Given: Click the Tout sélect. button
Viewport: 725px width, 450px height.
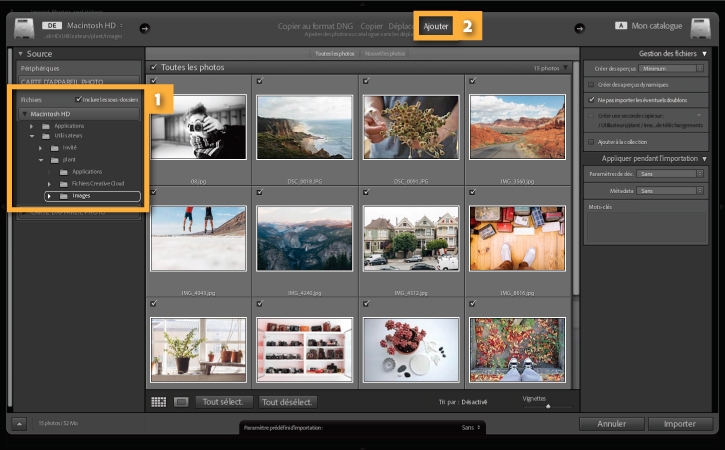Looking at the screenshot, I should 224,402.
